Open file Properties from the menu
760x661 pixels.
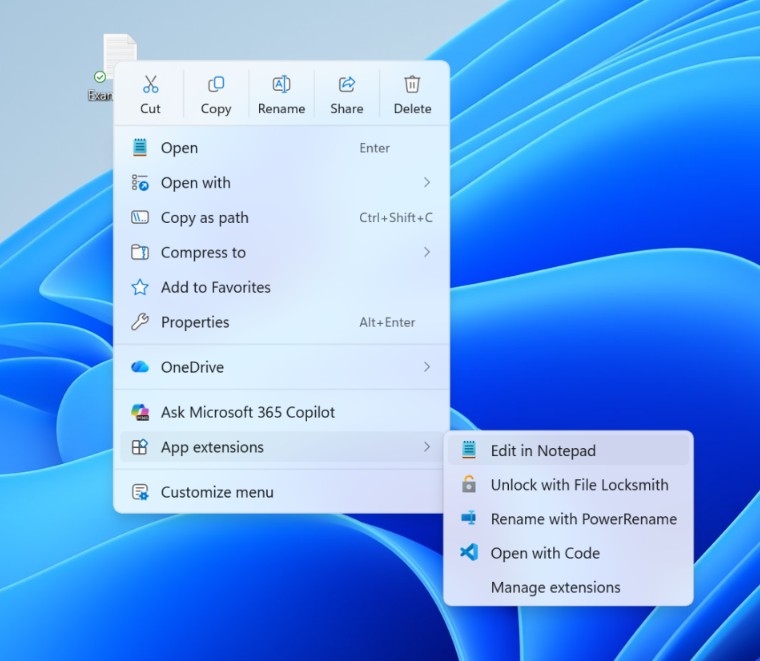click(282, 322)
